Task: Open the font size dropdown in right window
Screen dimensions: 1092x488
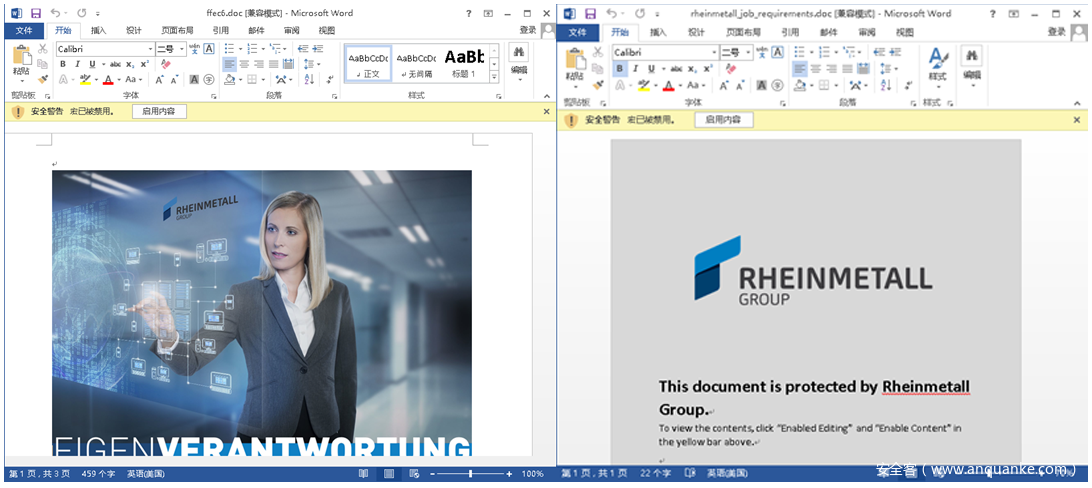Action: (x=747, y=53)
